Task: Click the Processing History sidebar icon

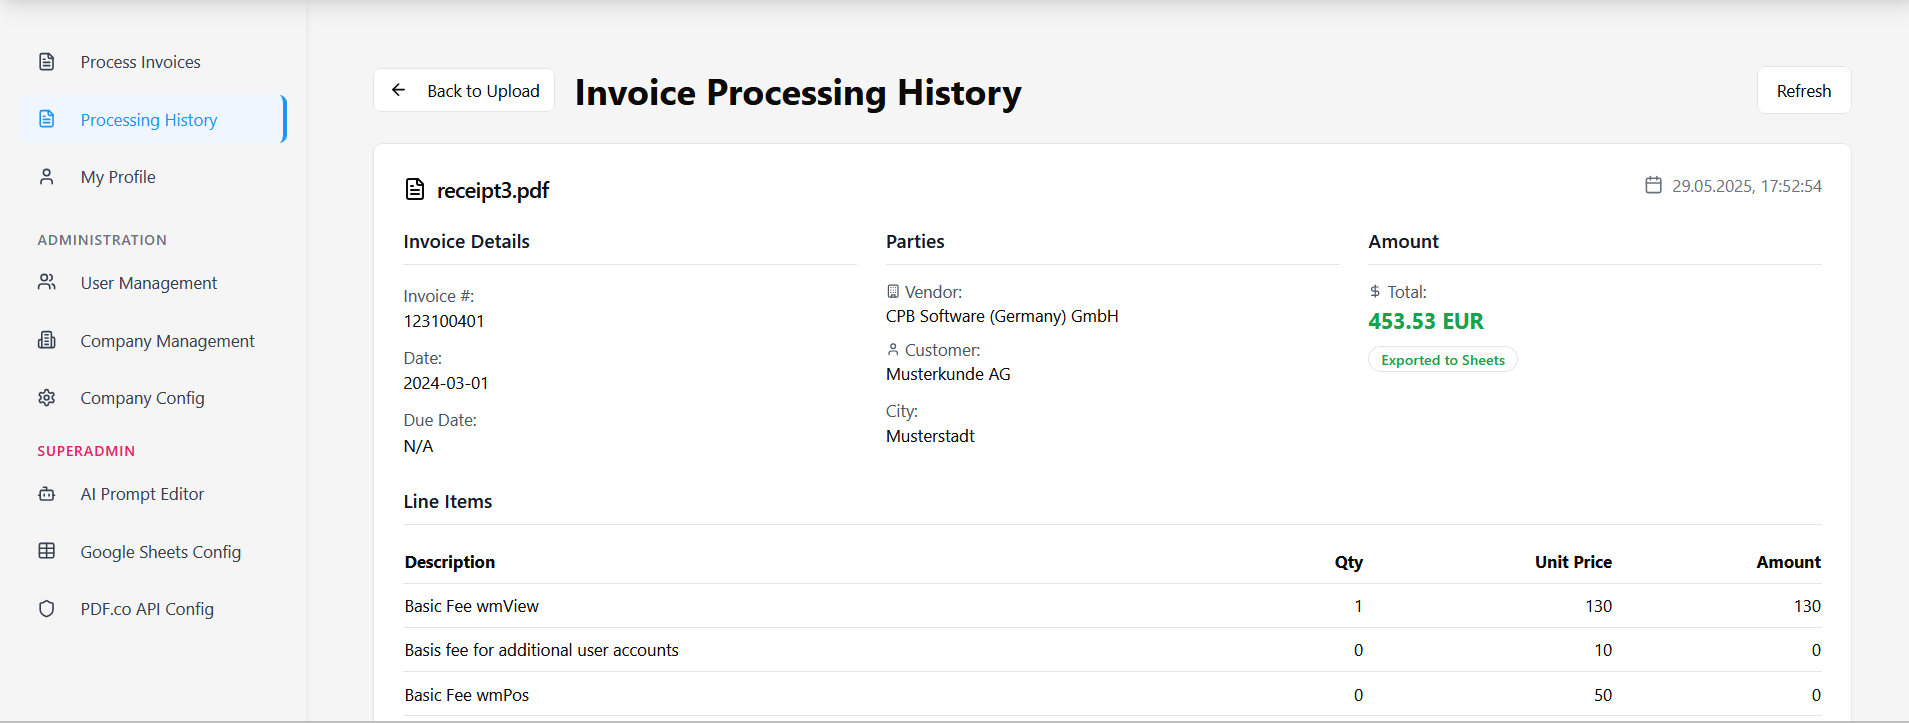Action: coord(47,119)
